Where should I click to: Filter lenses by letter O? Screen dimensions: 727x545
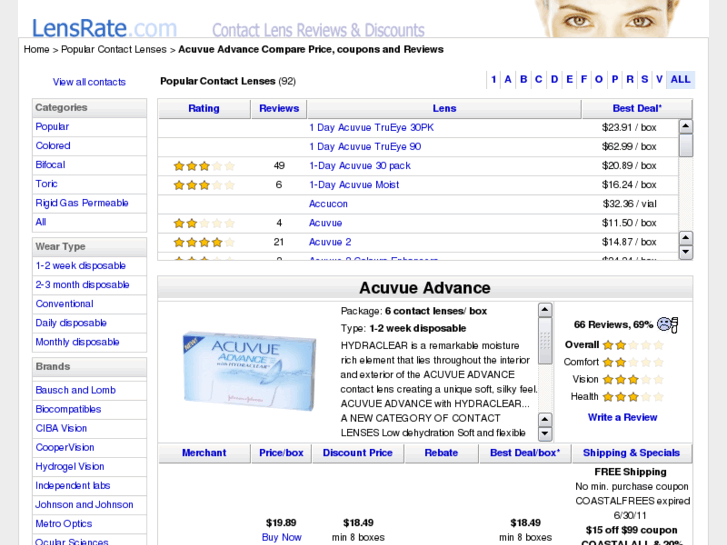[x=599, y=79]
